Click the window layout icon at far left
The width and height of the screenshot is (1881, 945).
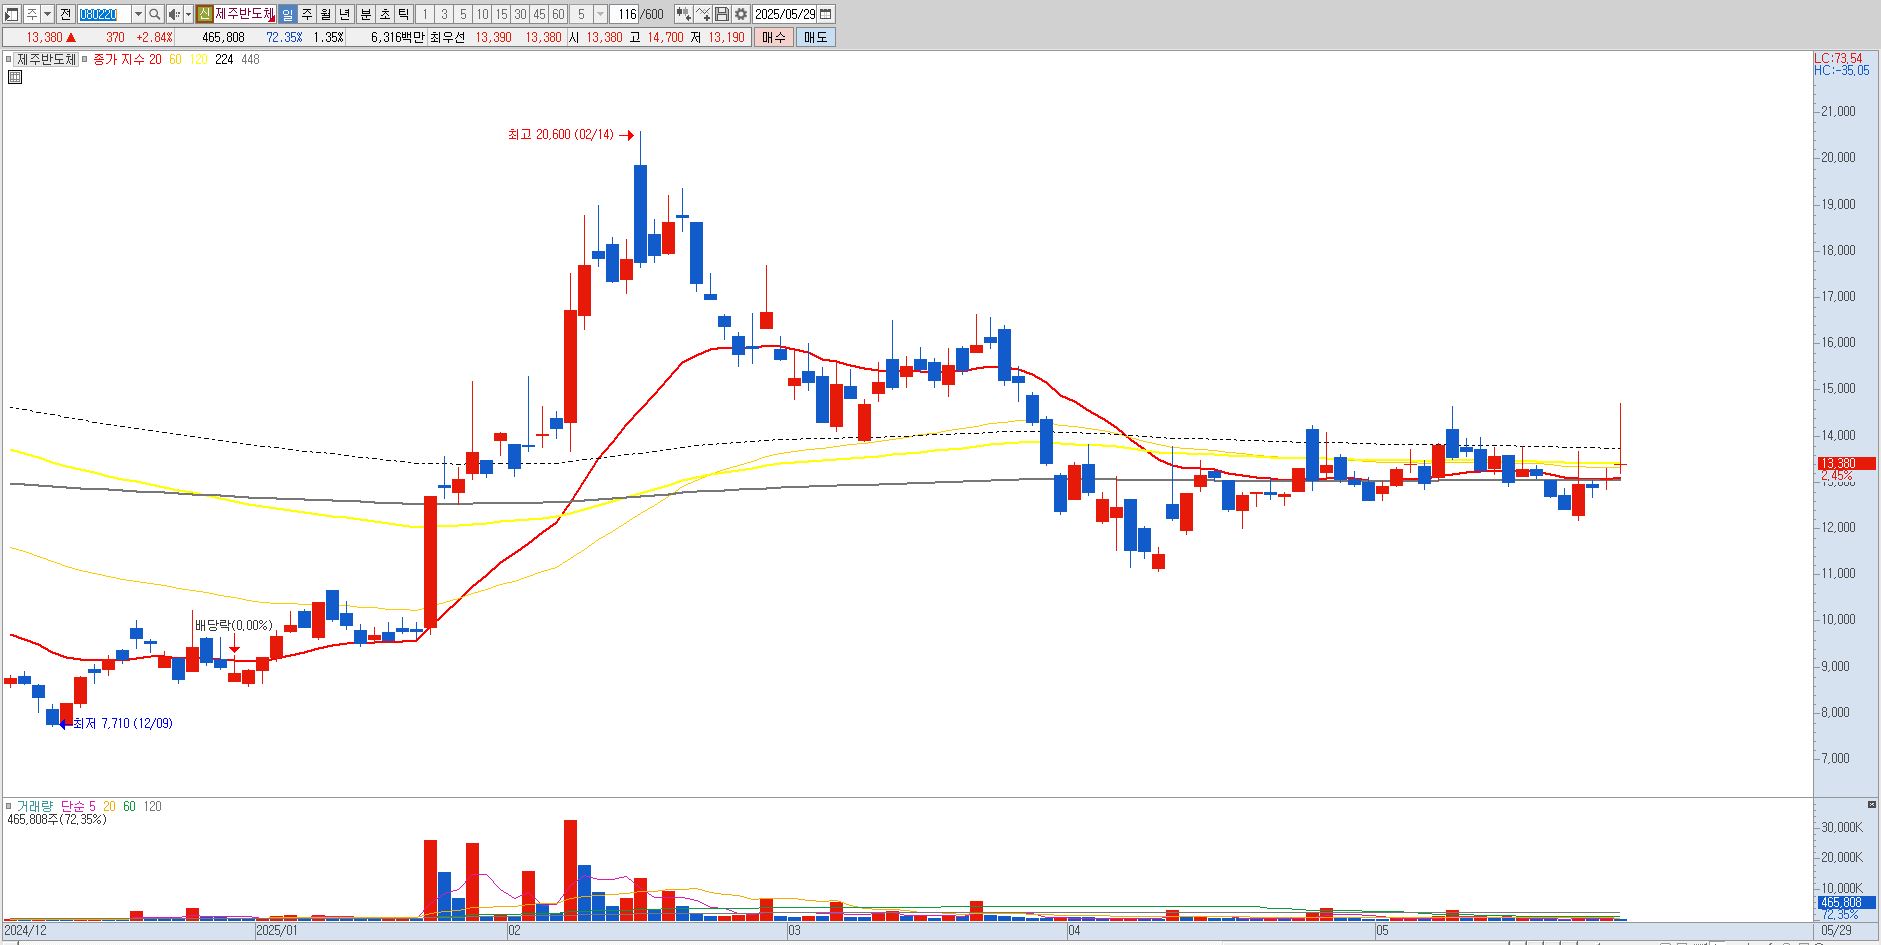coord(11,14)
